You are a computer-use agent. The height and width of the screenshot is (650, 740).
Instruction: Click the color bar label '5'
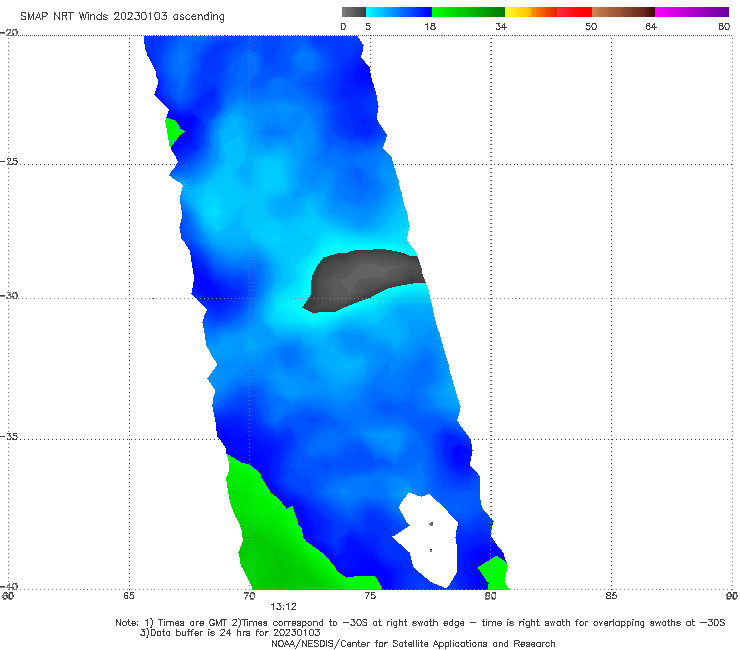point(368,26)
